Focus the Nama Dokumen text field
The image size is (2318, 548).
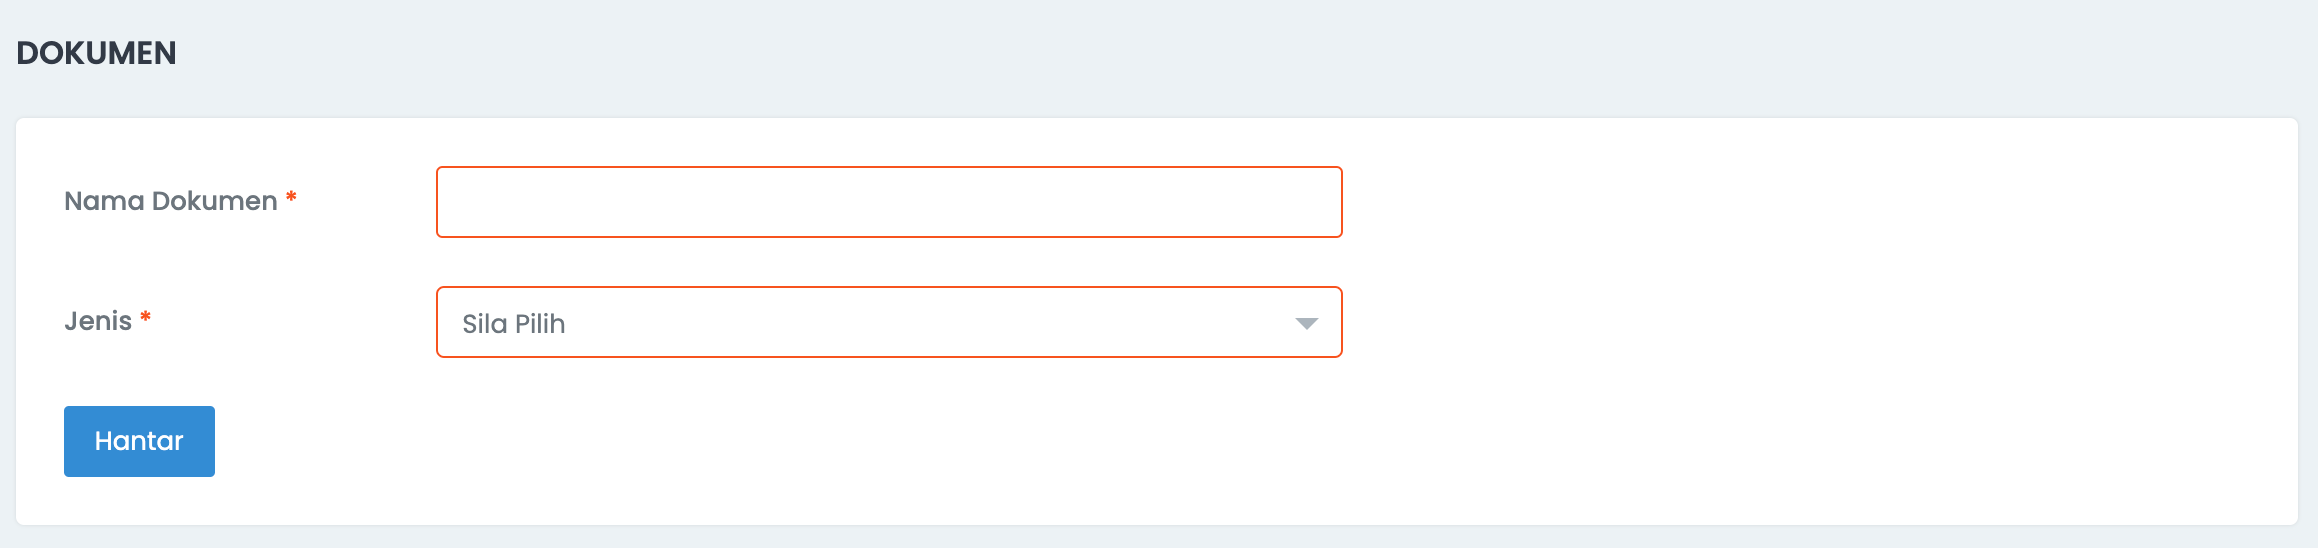coord(889,202)
